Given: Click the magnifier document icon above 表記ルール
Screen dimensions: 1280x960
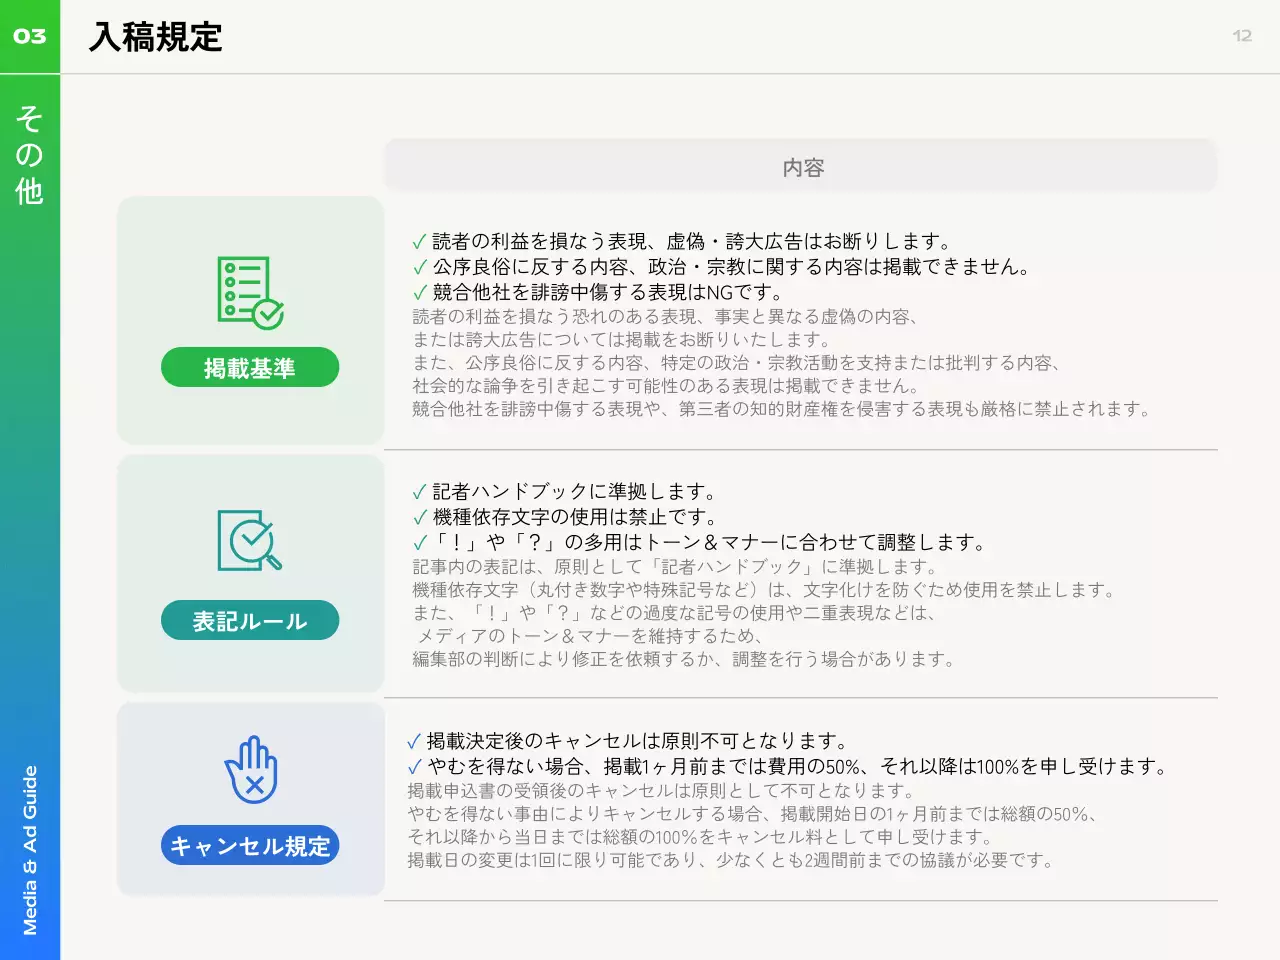Looking at the screenshot, I should (250, 541).
